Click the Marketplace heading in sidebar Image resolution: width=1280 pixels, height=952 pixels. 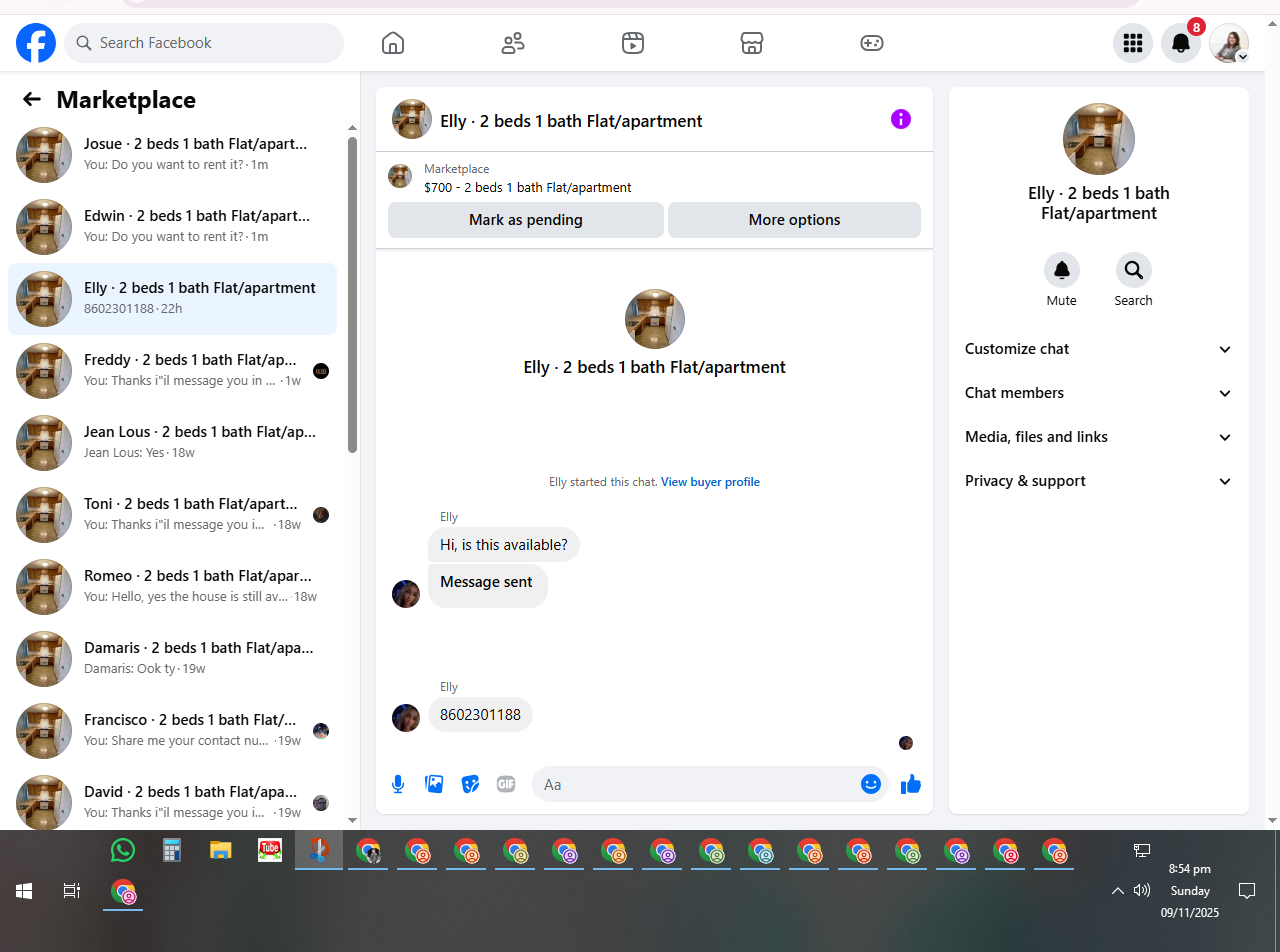coord(126,100)
